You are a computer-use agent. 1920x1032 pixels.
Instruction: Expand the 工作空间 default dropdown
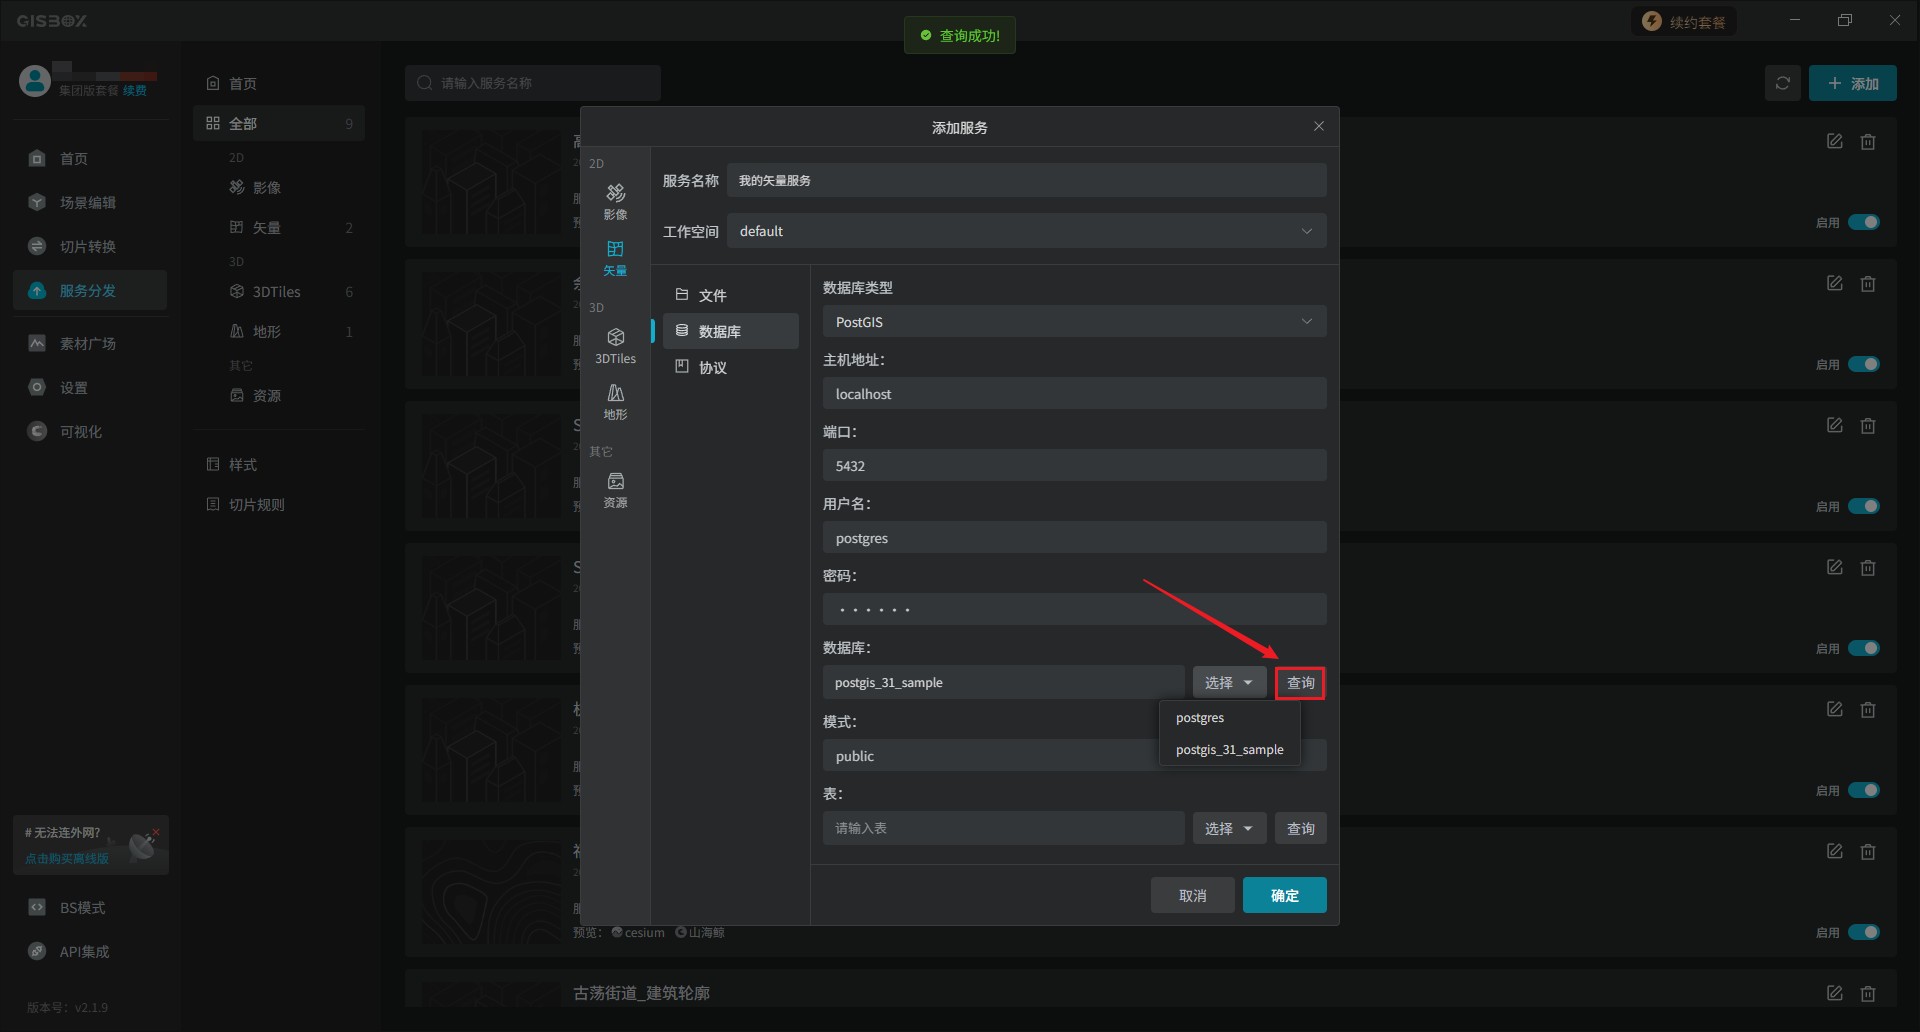[x=1026, y=231]
